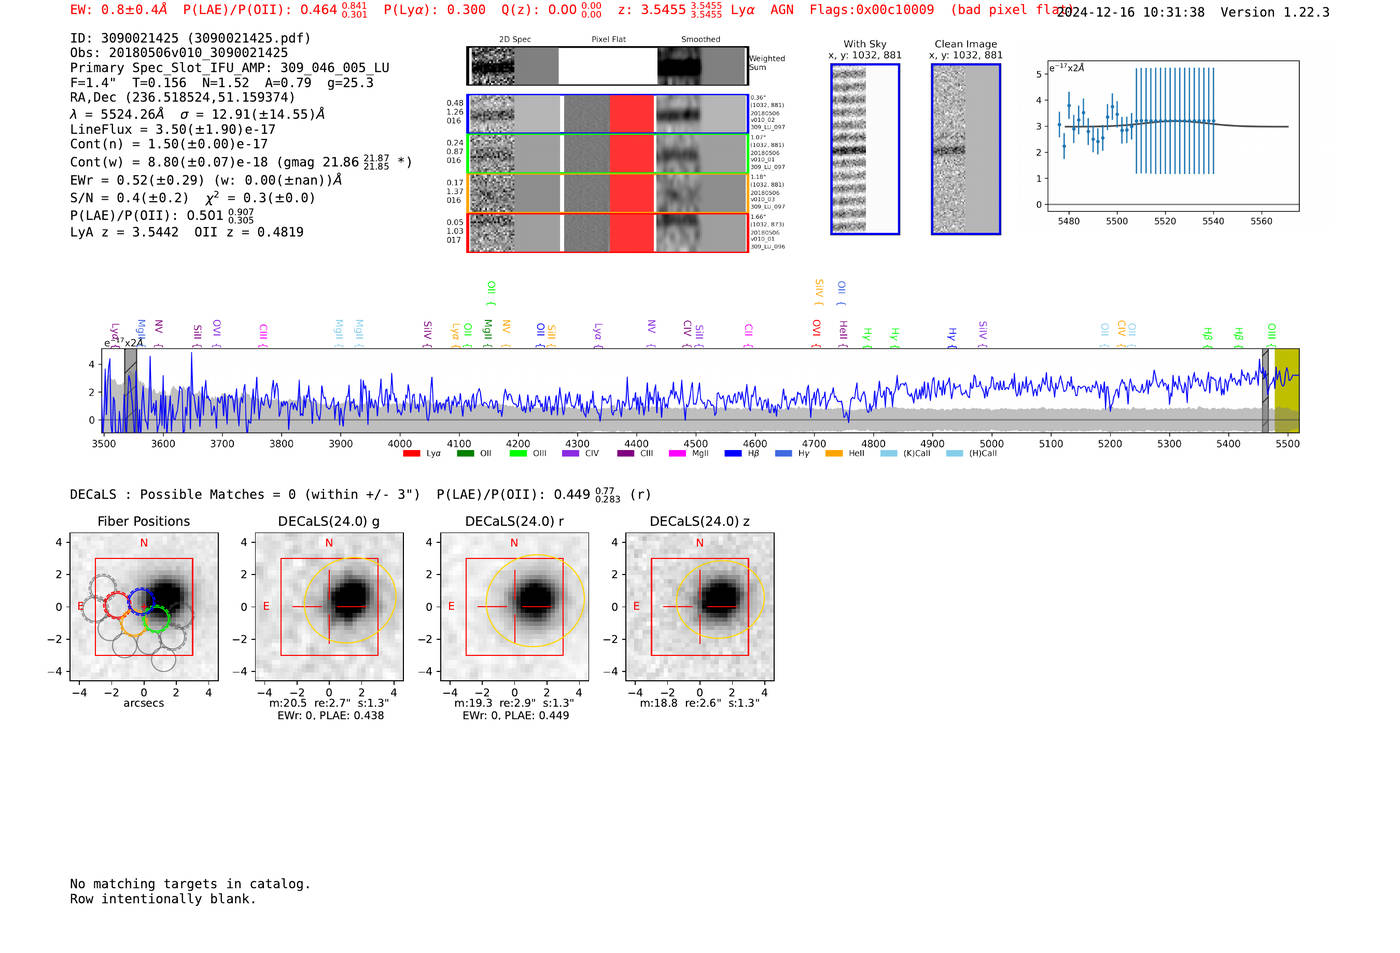
Task: Select the blue-bordered fiber spectrum row
Action: 607,114
